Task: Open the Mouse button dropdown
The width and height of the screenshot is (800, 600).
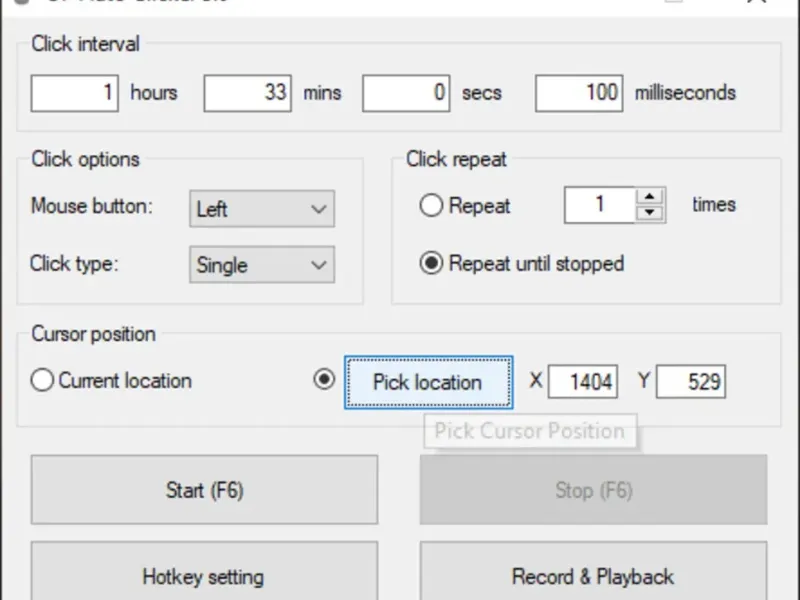Action: (261, 209)
